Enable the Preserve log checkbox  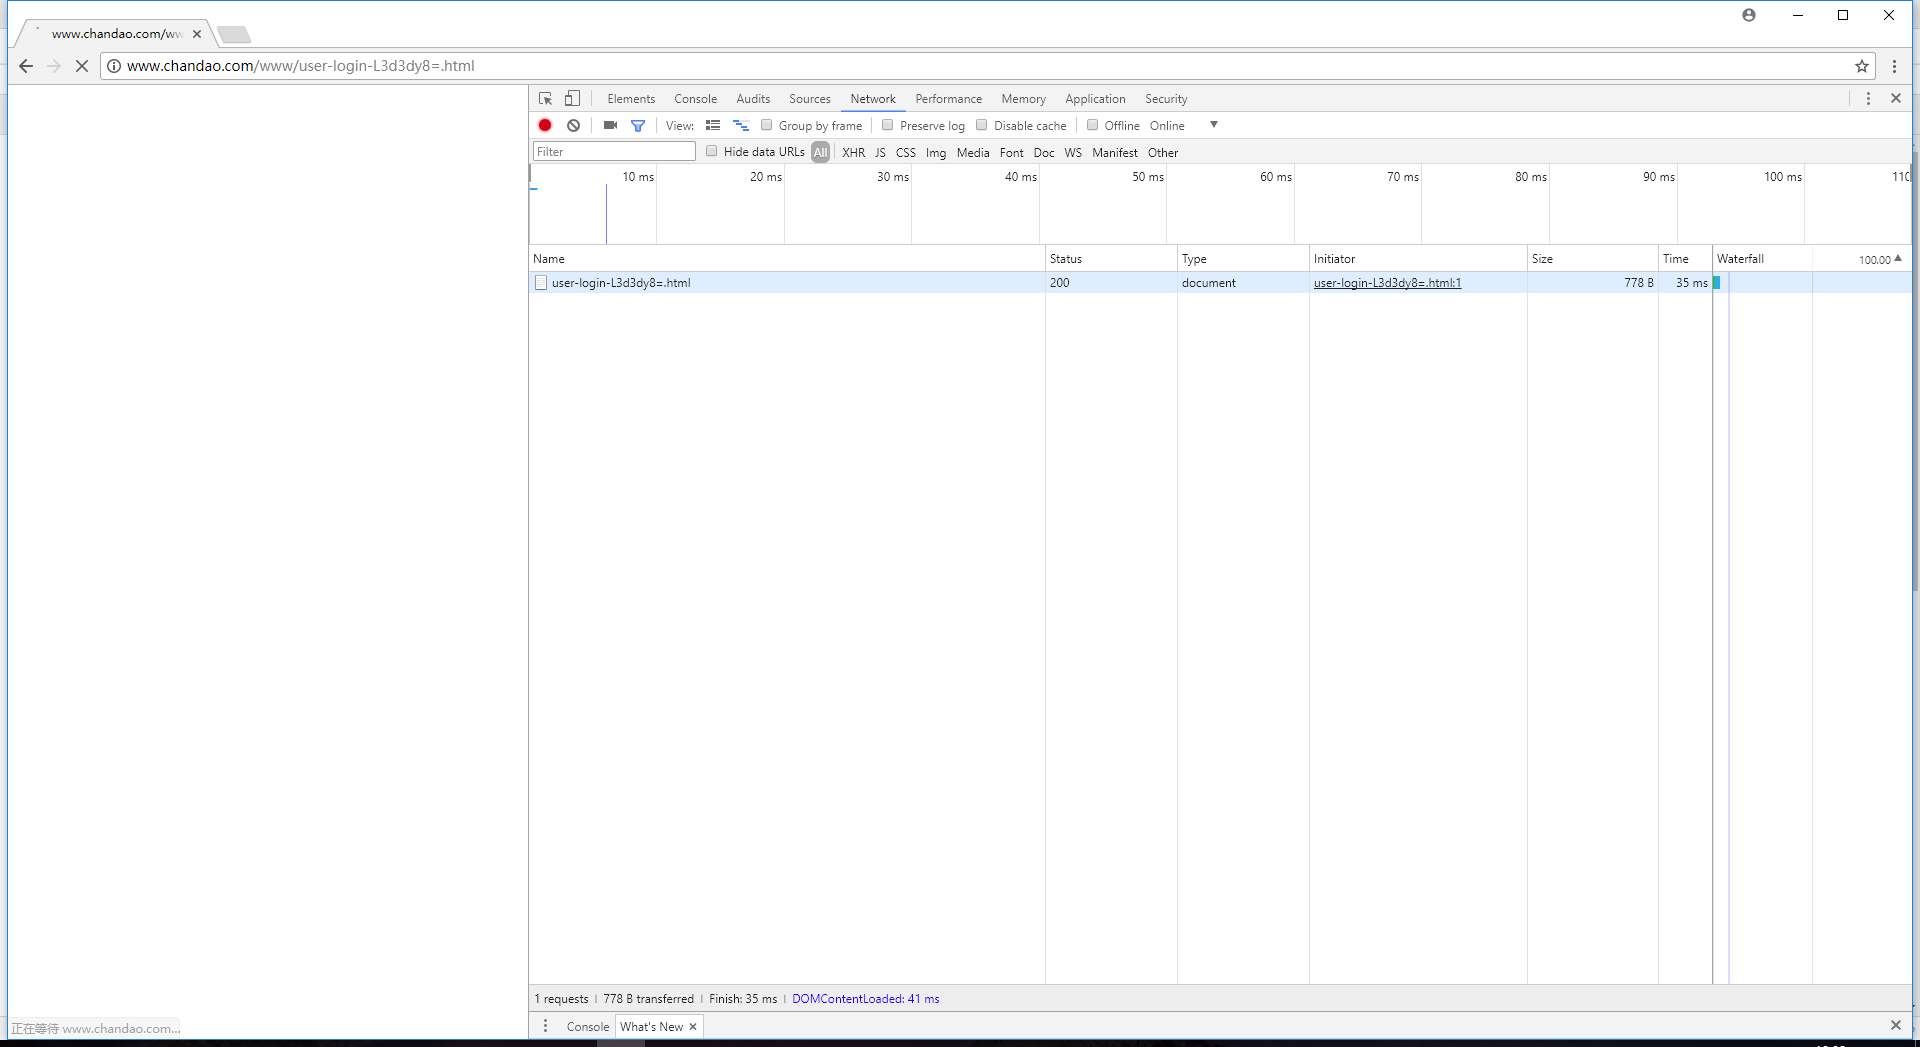pos(888,125)
